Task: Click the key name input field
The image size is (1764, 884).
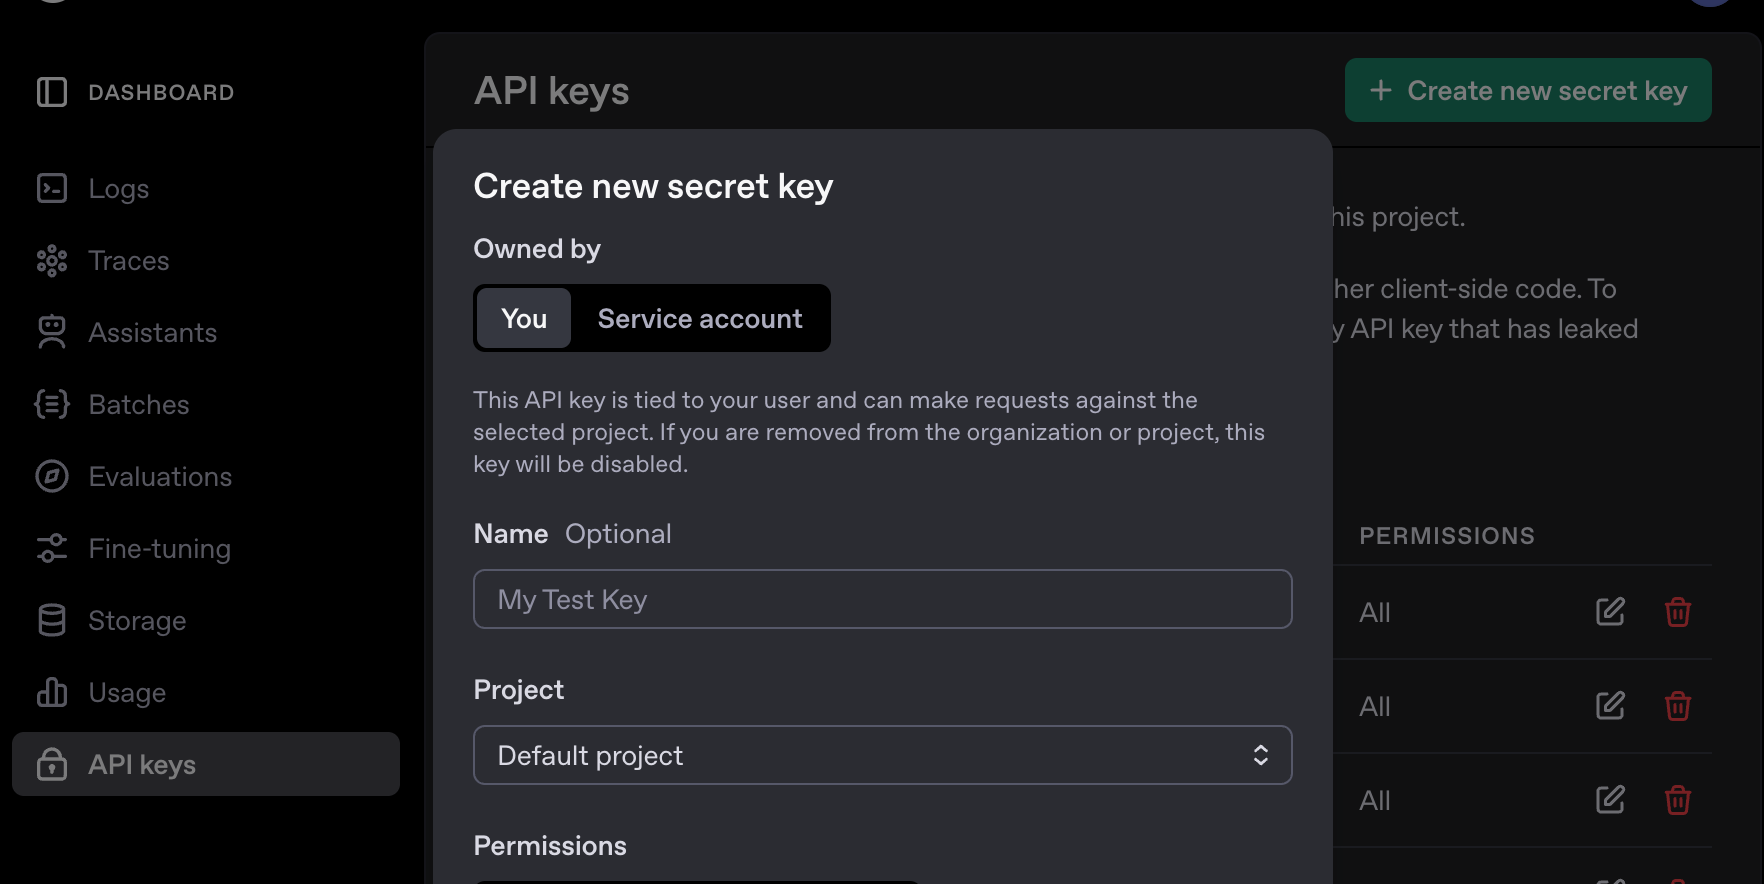Action: pyautogui.click(x=882, y=599)
